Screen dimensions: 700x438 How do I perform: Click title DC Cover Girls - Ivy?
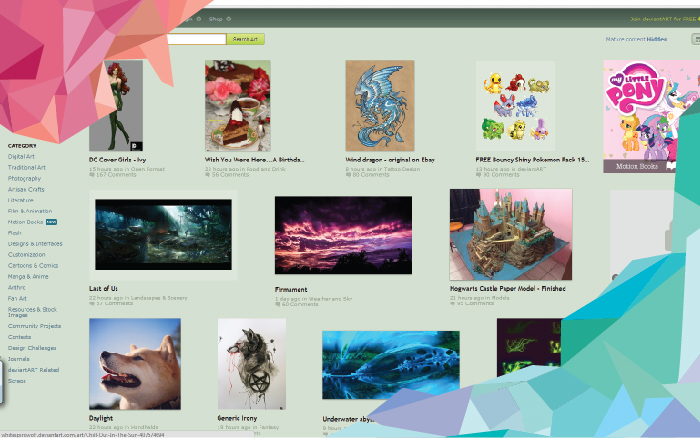117,159
